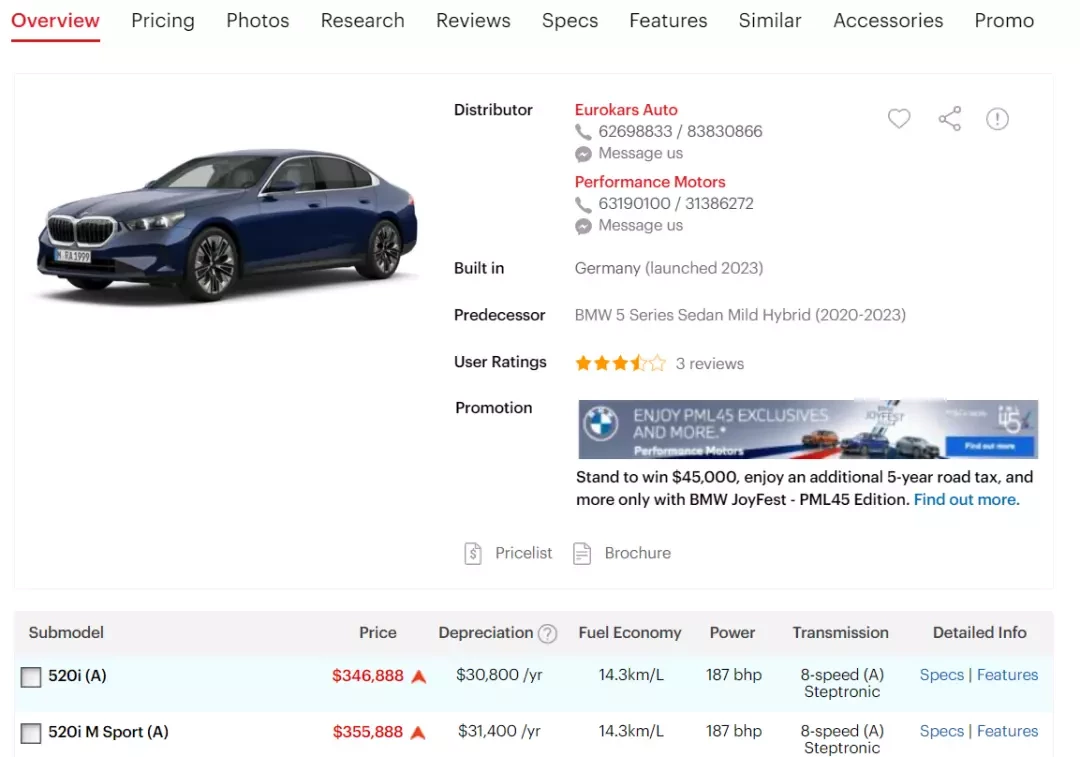Screen dimensions: 1080x757
Task: Tick the 520i (A) compare checkbox
Action: pos(31,677)
